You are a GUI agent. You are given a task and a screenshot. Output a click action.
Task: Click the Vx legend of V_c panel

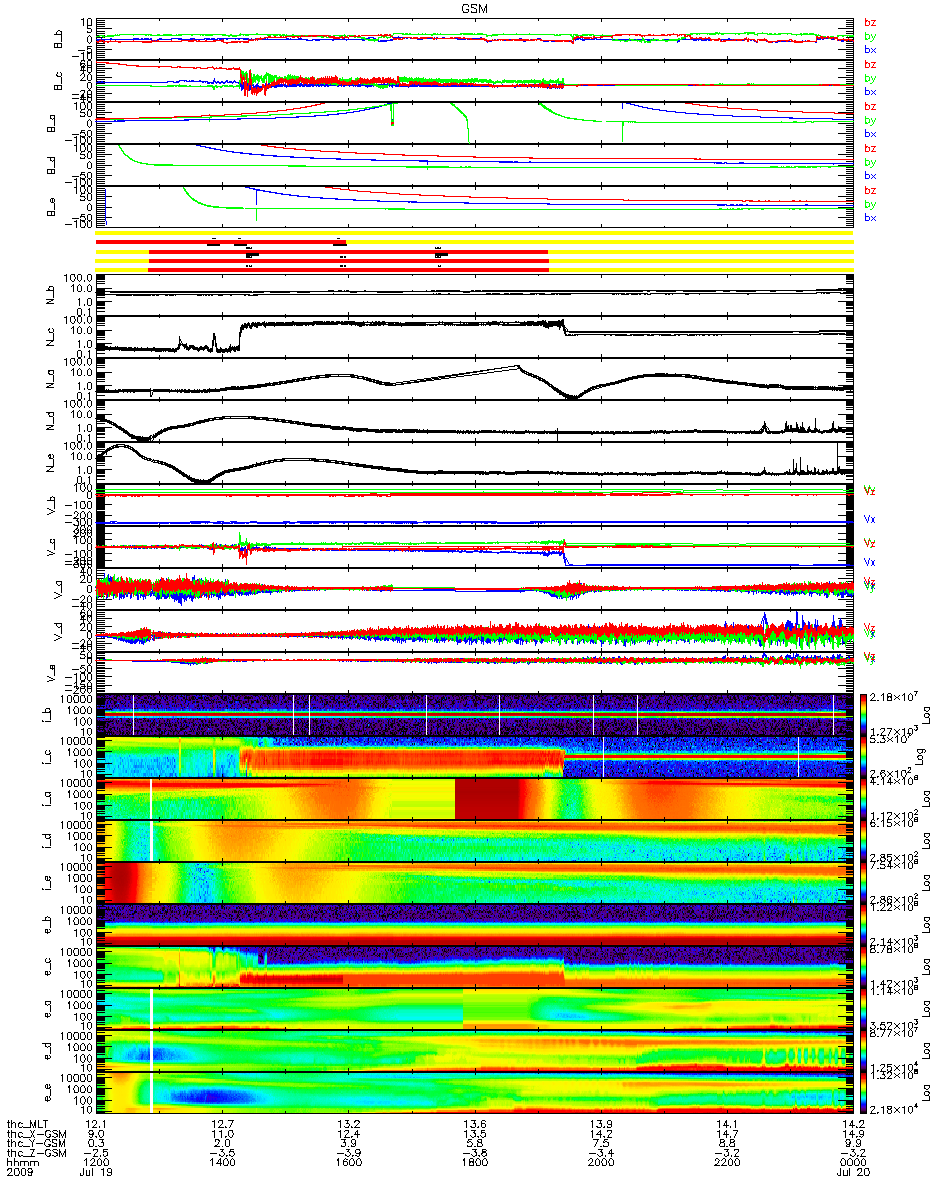[869, 561]
